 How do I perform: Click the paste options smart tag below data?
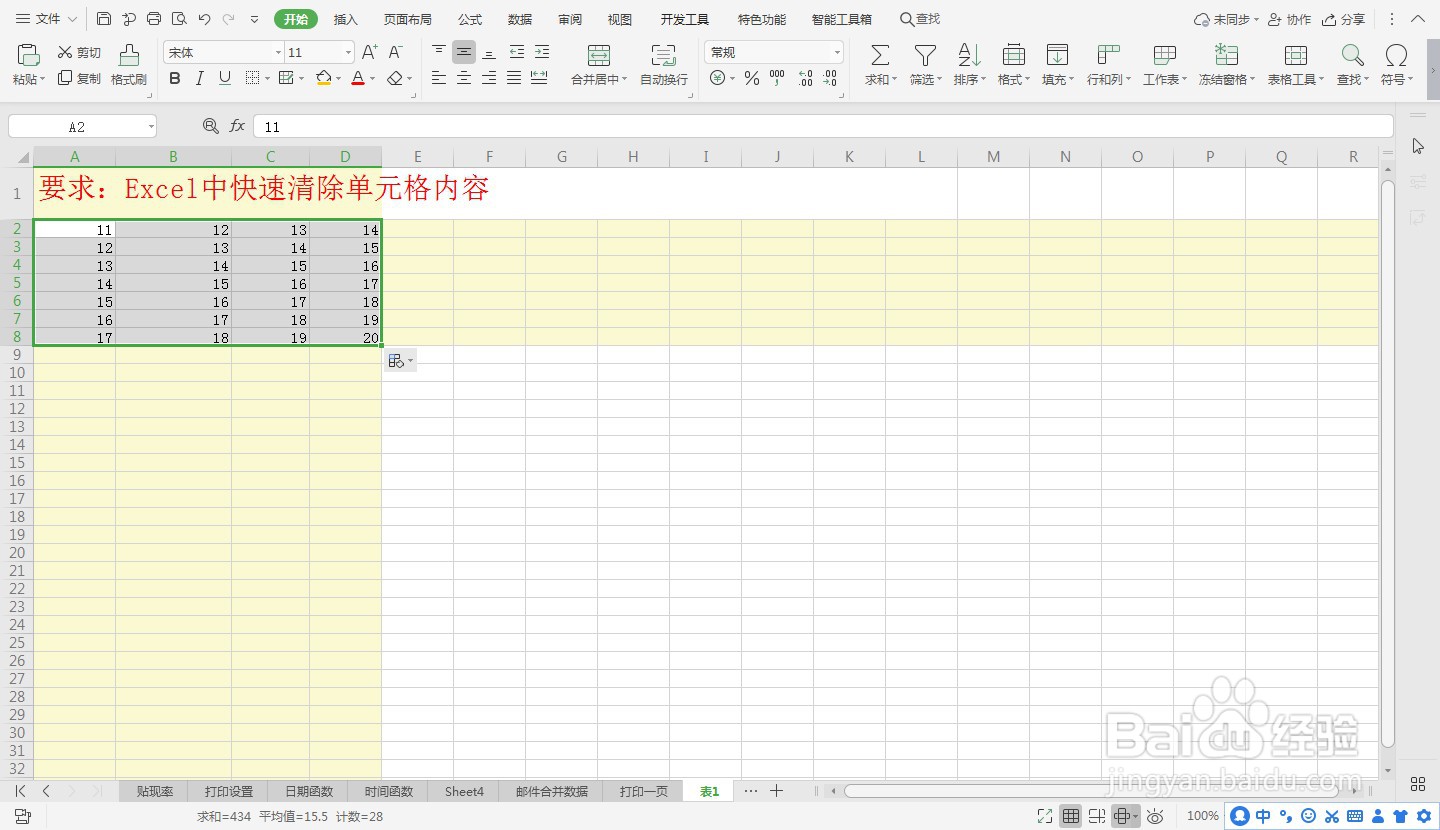pyautogui.click(x=400, y=361)
